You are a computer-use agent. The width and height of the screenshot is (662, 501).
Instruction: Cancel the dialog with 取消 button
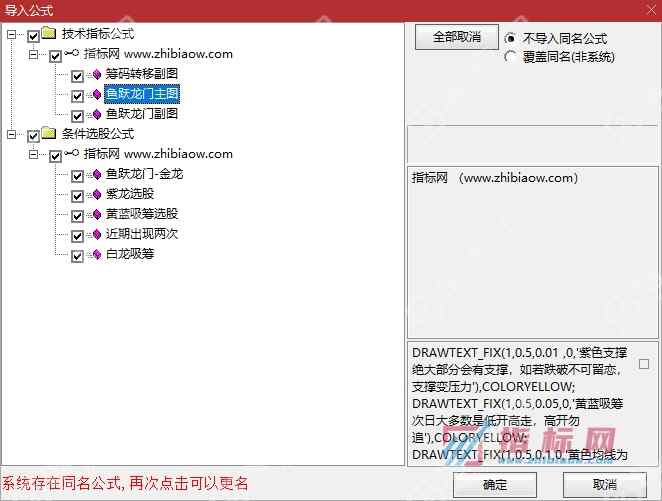coord(605,485)
